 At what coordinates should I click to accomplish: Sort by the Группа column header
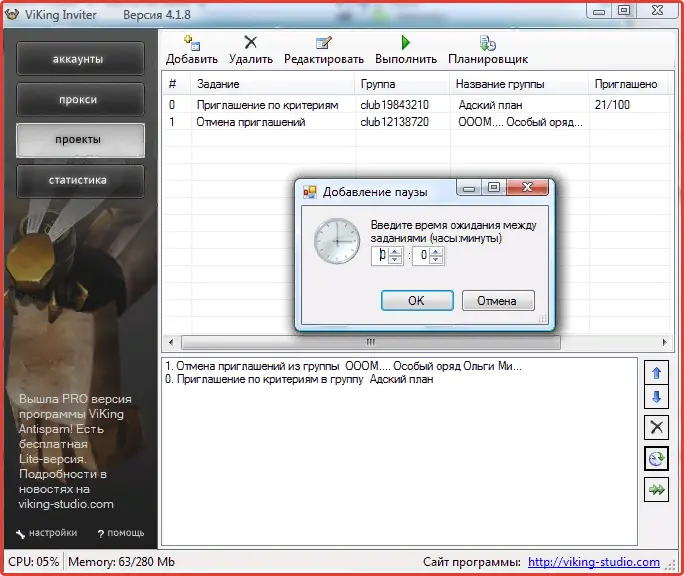(402, 84)
